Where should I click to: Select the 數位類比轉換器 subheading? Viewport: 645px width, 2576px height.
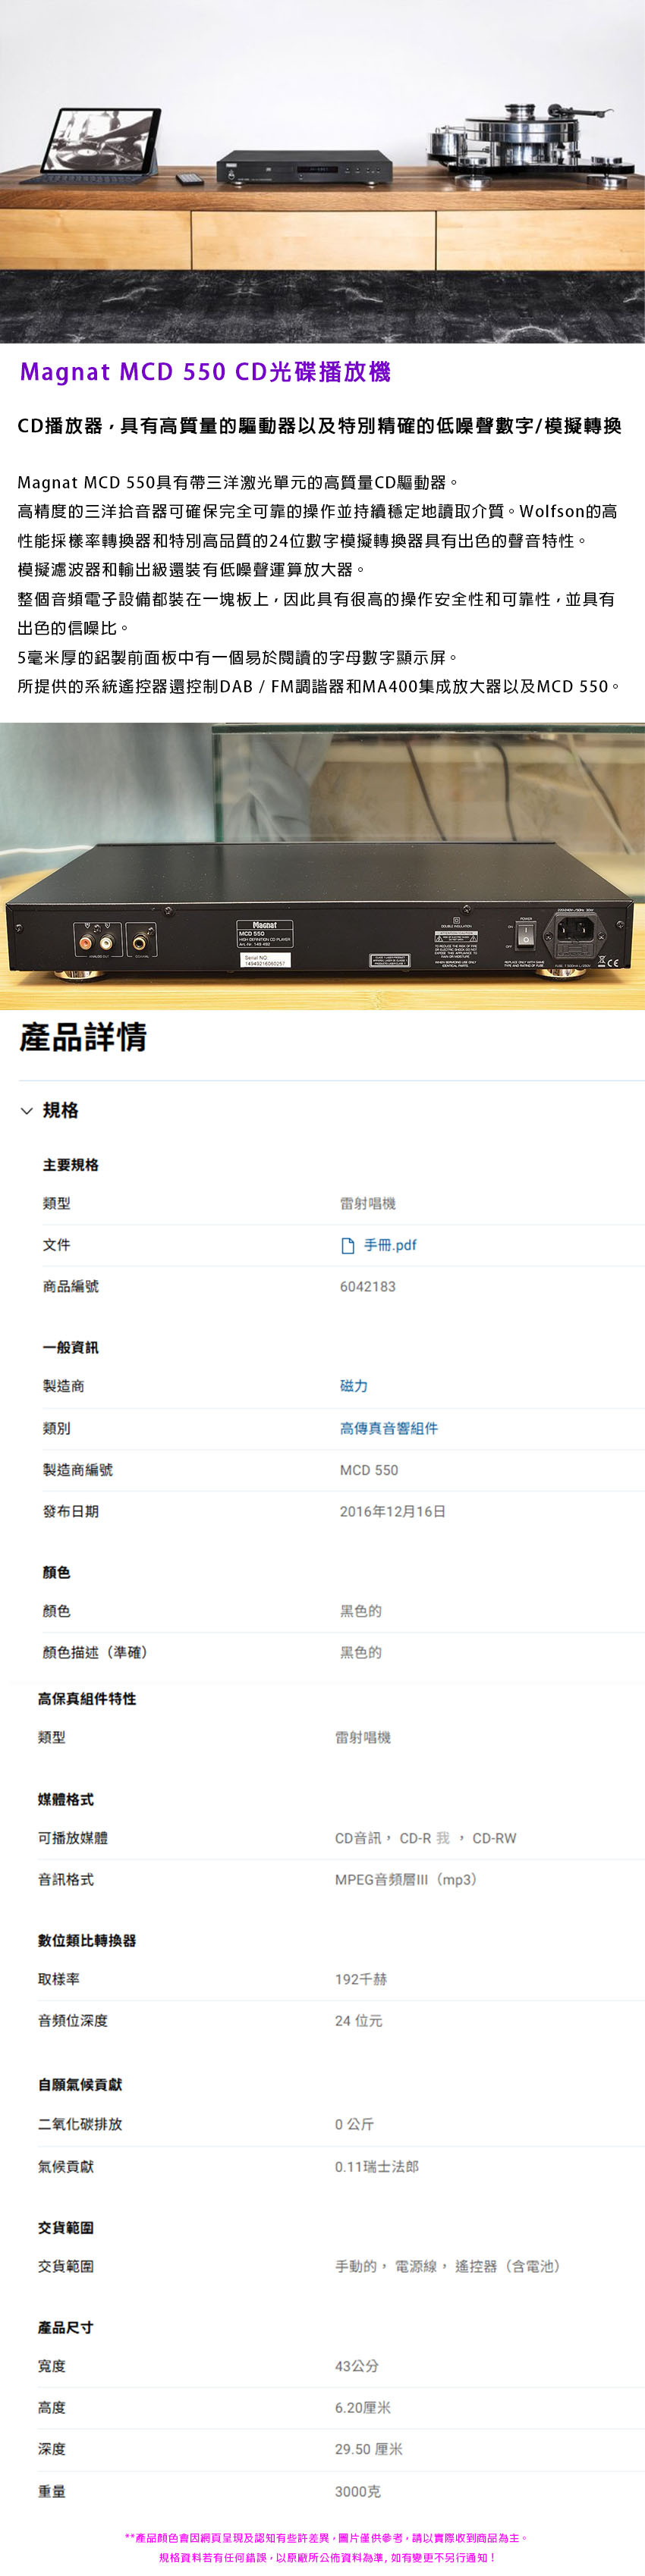87,1940
